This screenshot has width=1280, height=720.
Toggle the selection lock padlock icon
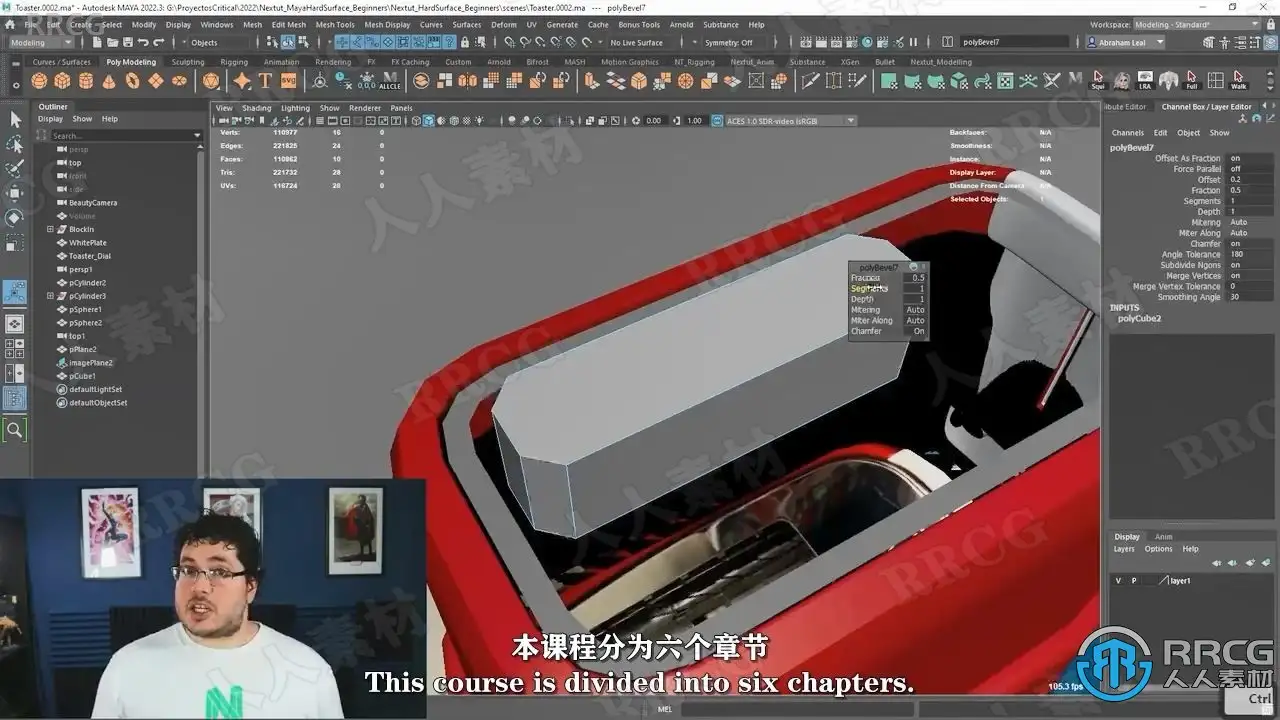pos(464,42)
